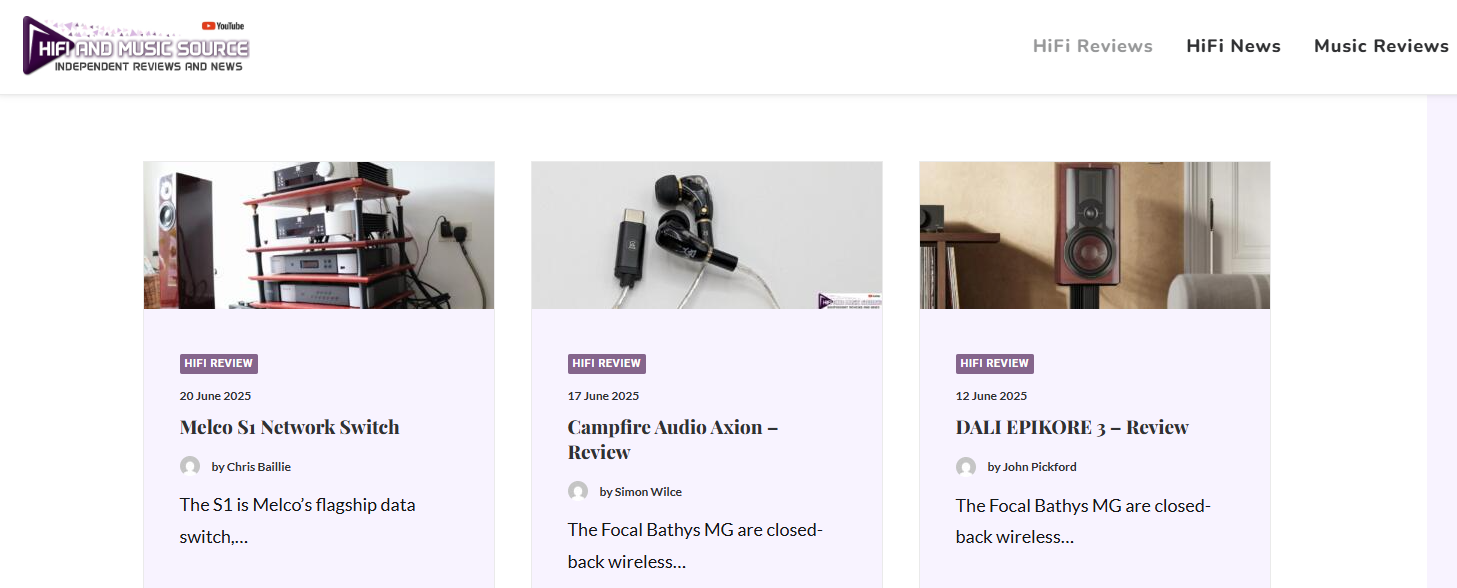Image resolution: width=1457 pixels, height=588 pixels.
Task: Open the DALI EPIKORE 3 – Review title
Action: (x=1072, y=427)
